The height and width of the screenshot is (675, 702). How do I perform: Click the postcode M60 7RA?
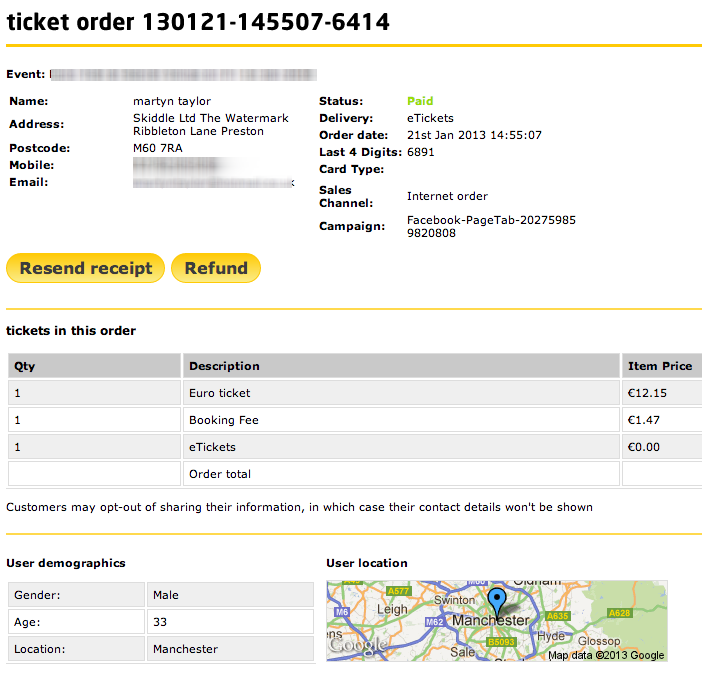(x=158, y=148)
